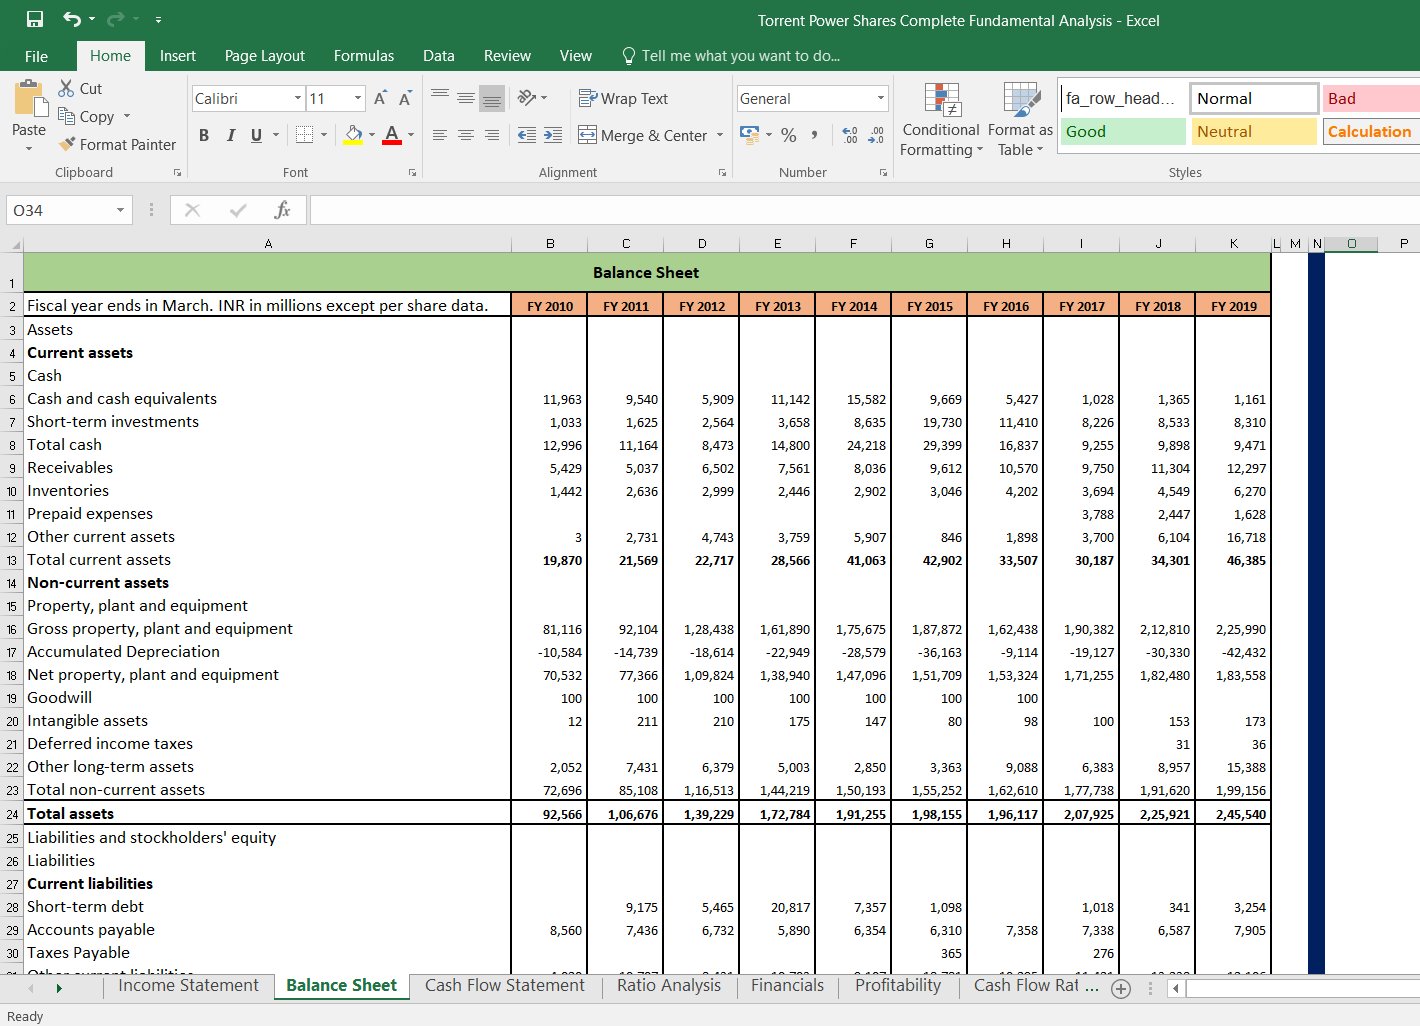This screenshot has width=1420, height=1026.
Task: Click the Save icon in quick access toolbar
Action: click(x=35, y=19)
